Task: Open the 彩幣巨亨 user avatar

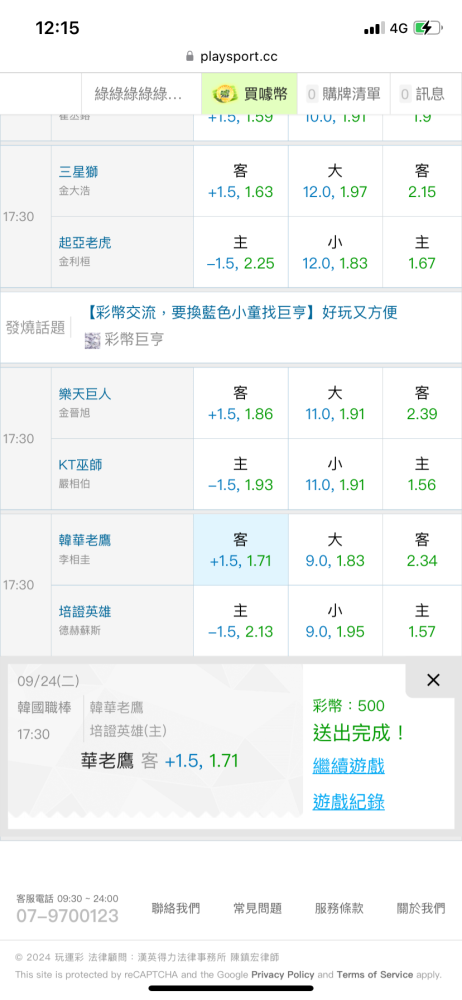Action: [x=93, y=340]
